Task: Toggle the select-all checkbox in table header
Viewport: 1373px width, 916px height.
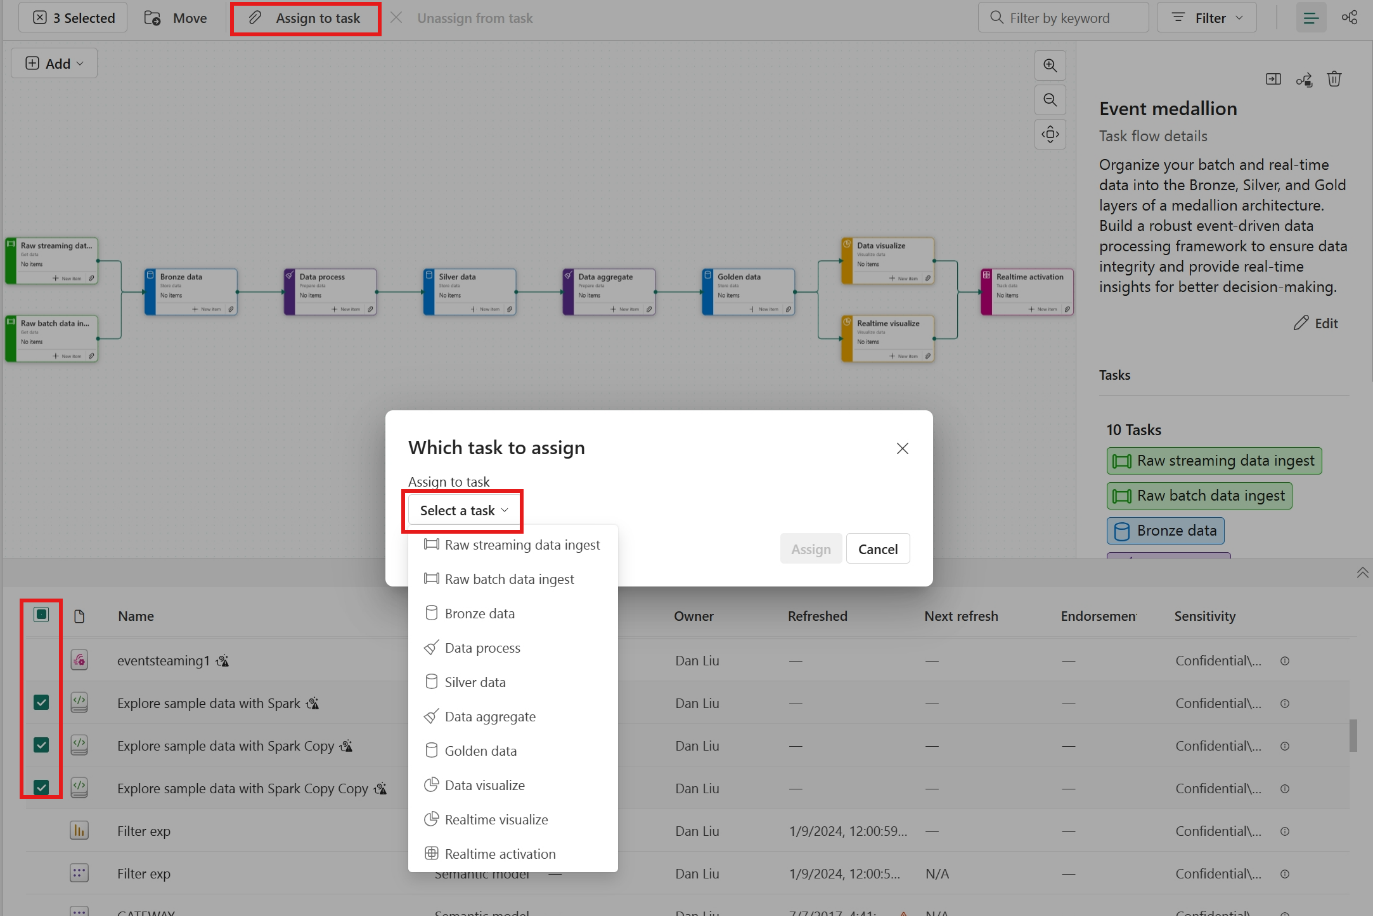Action: (41, 614)
